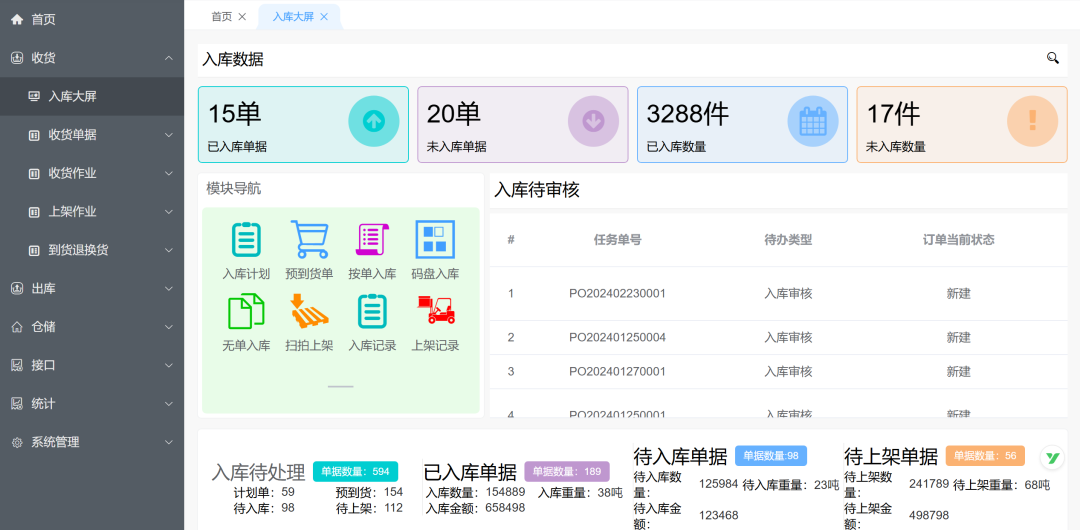Select the 码盘入库 module icon
Image resolution: width=1080 pixels, height=530 pixels.
(435, 240)
